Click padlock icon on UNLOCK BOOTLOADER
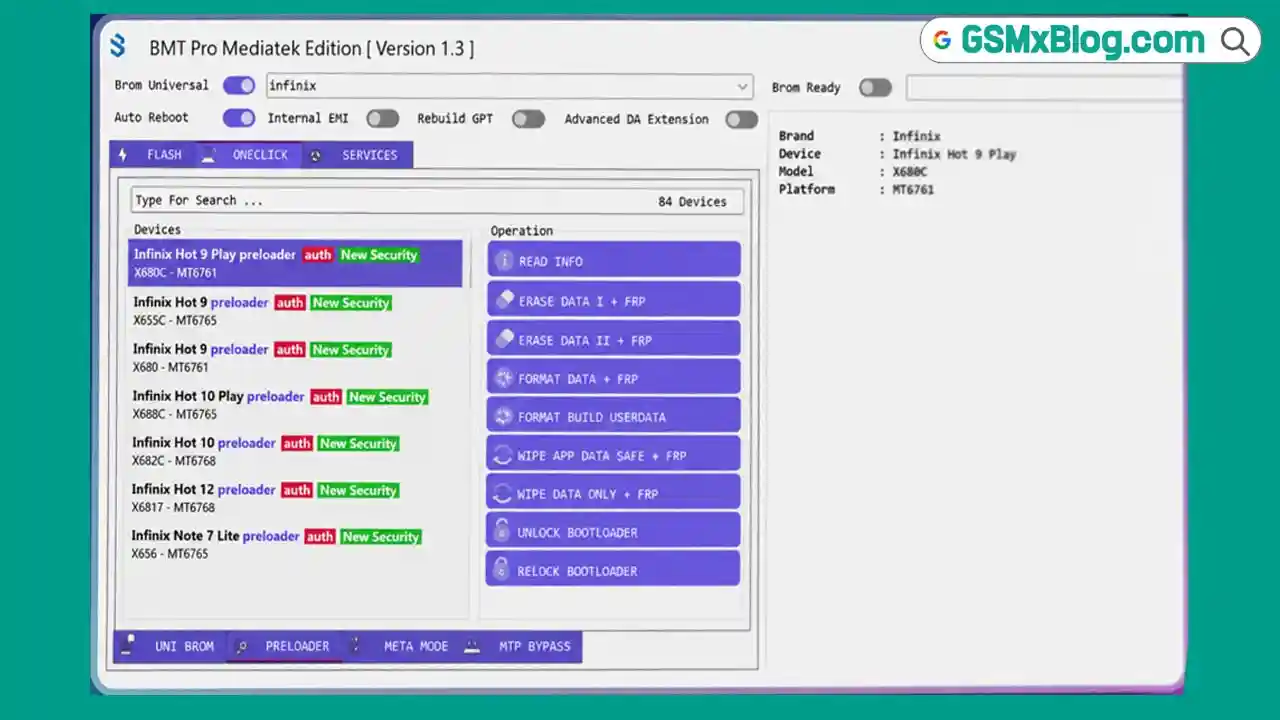This screenshot has height=720, width=1280. [501, 531]
